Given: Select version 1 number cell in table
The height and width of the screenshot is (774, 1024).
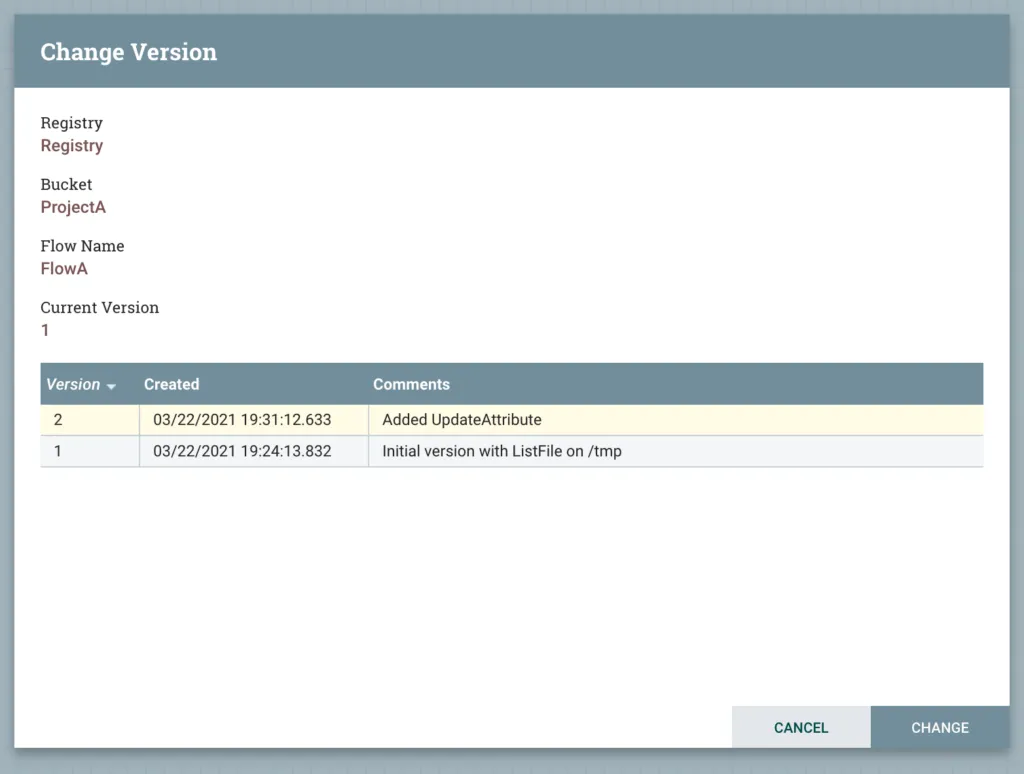Looking at the screenshot, I should point(58,451).
